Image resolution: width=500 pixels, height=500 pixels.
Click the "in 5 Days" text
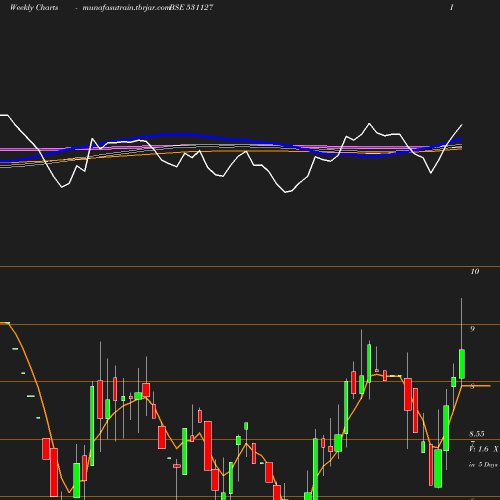pos(483,465)
